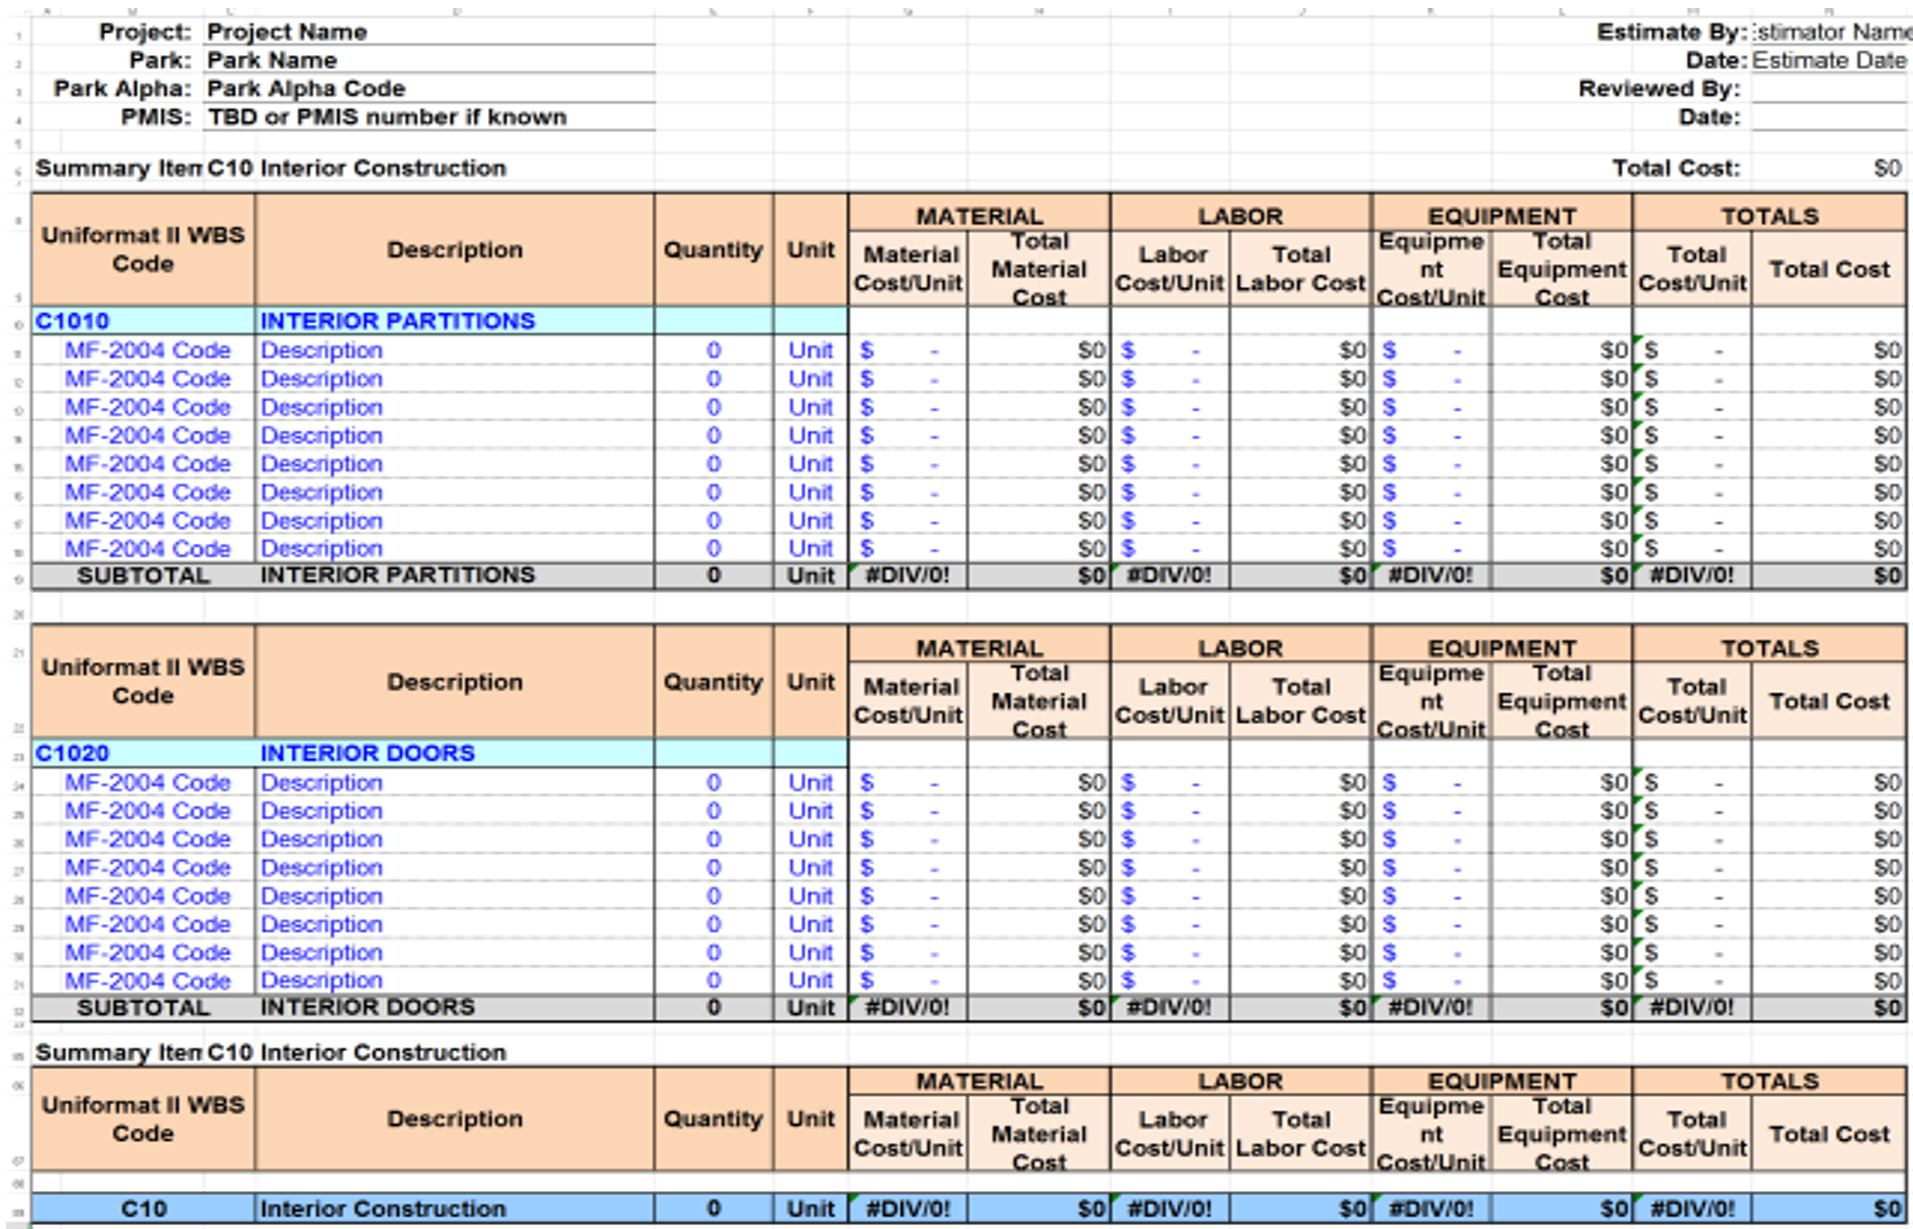
Task: Click the Estimate Date cell
Action: click(1828, 60)
